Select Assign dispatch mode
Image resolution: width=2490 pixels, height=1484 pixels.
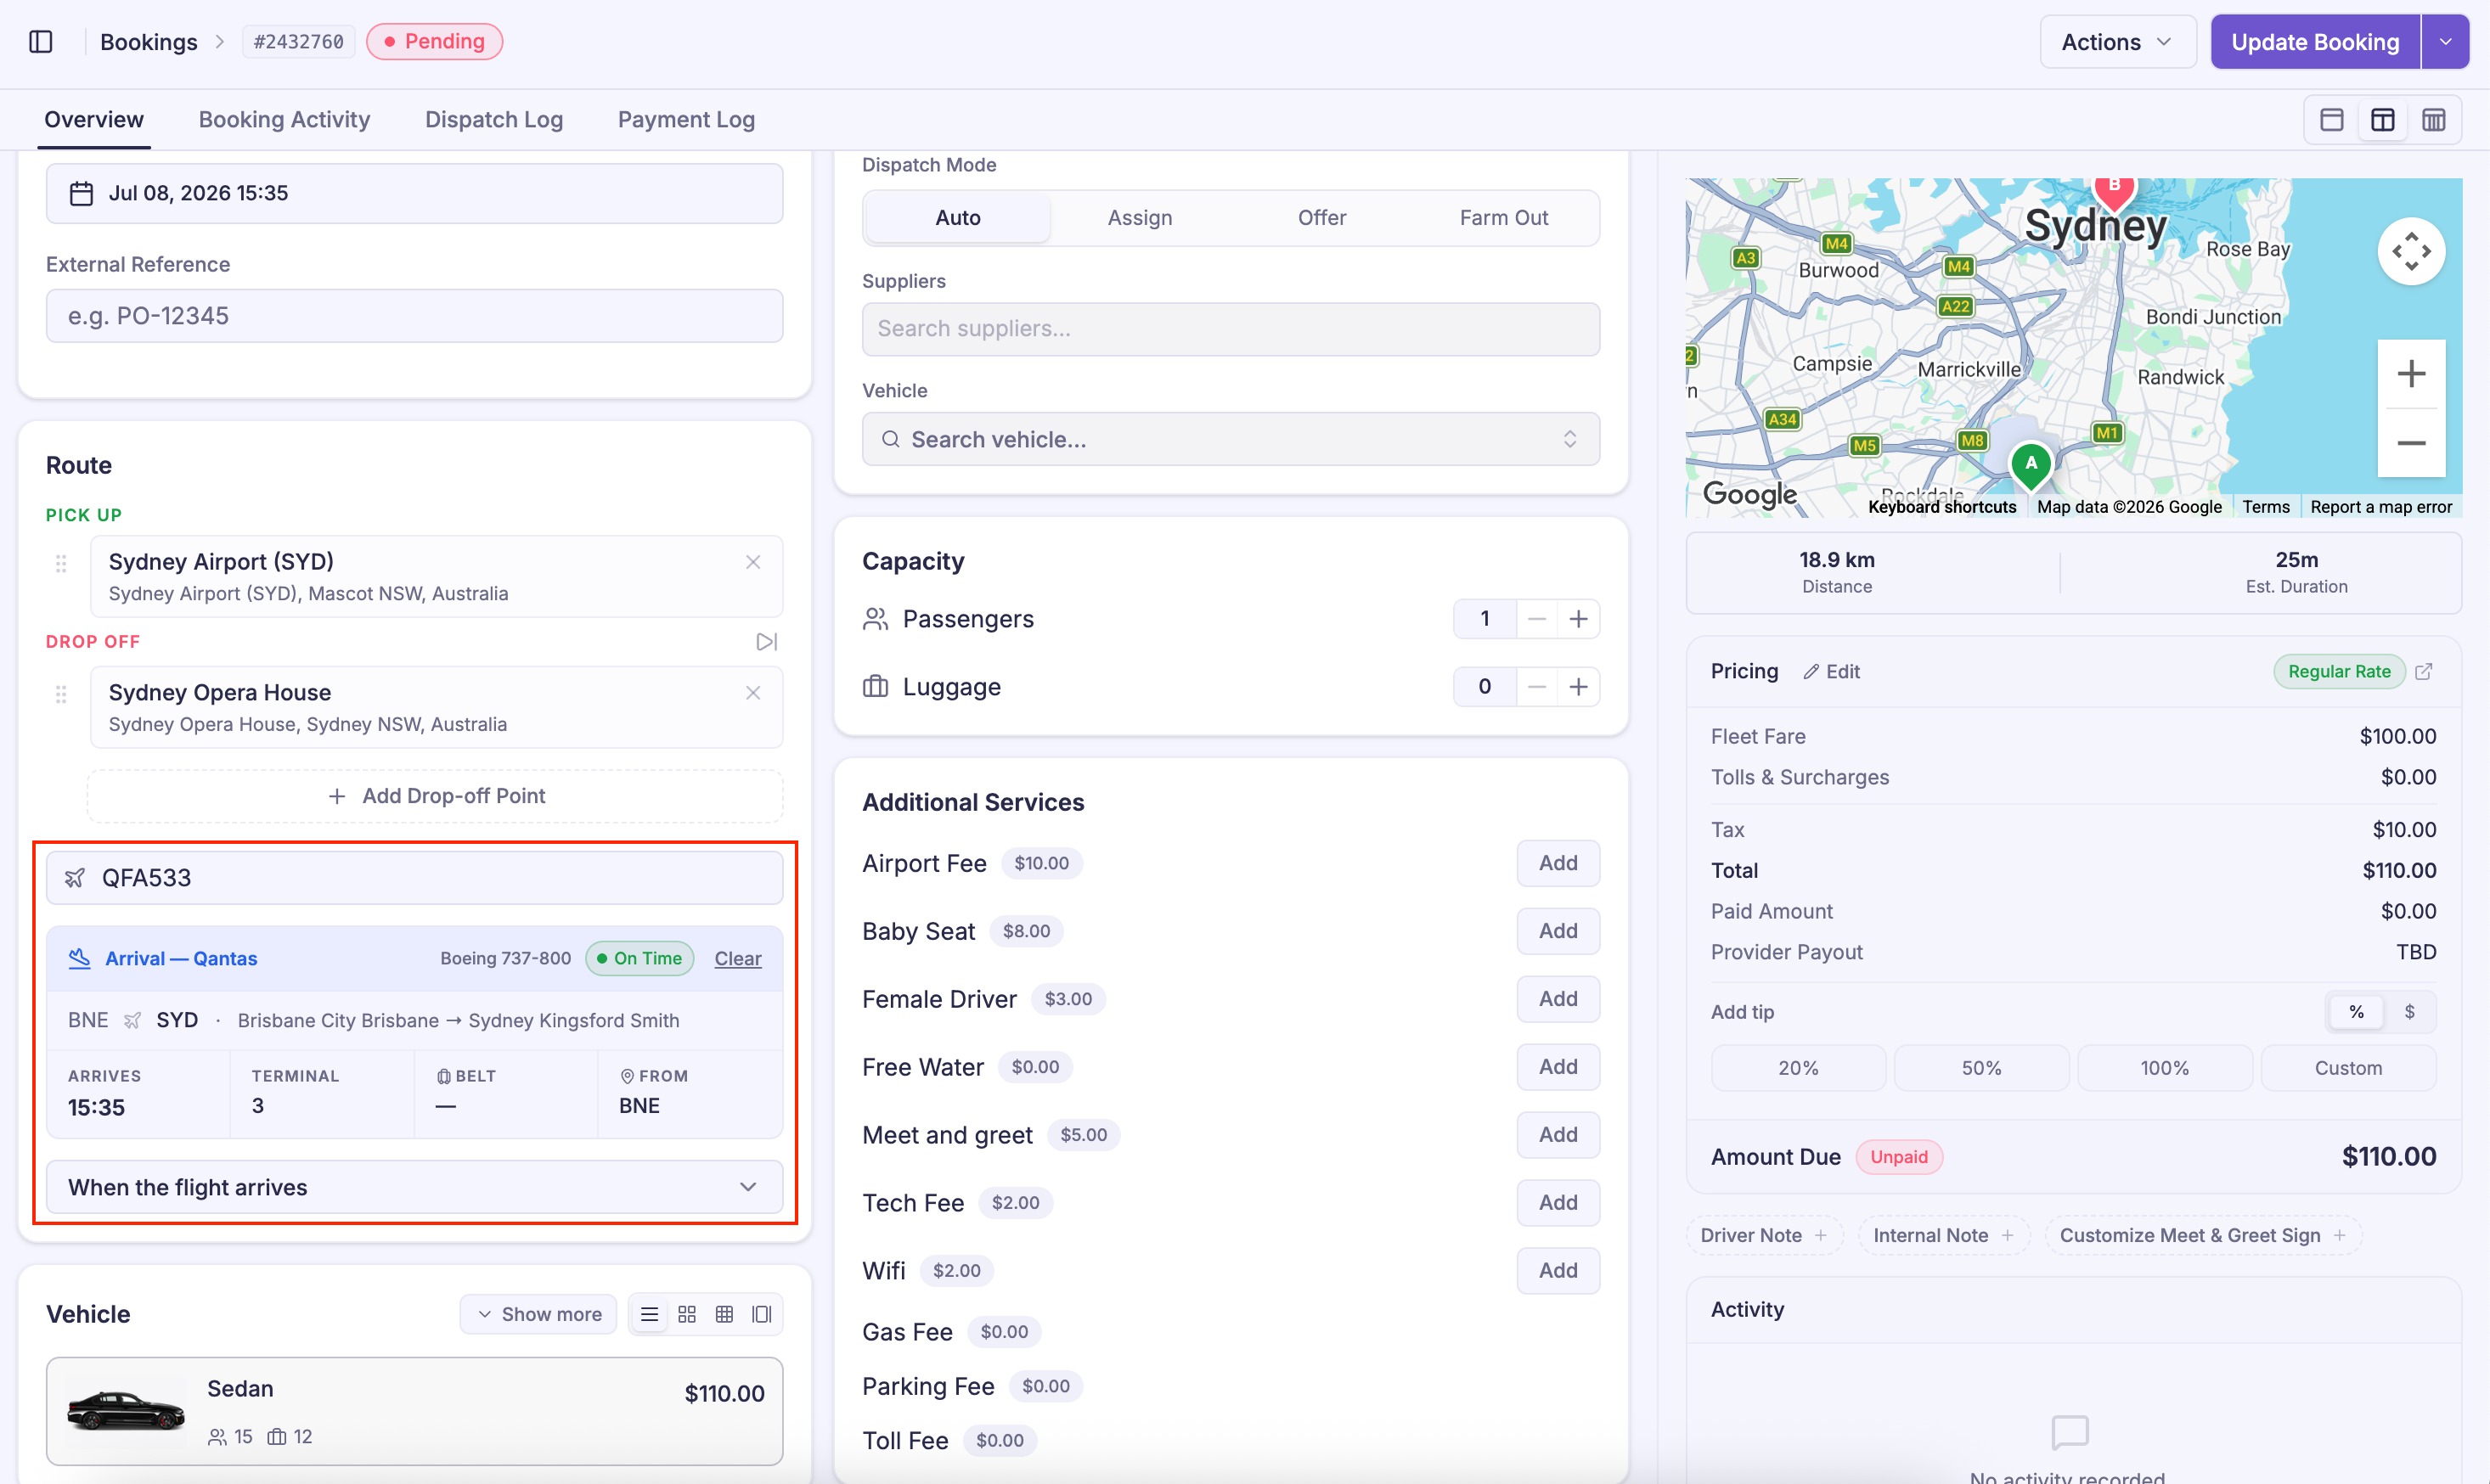[1140, 218]
